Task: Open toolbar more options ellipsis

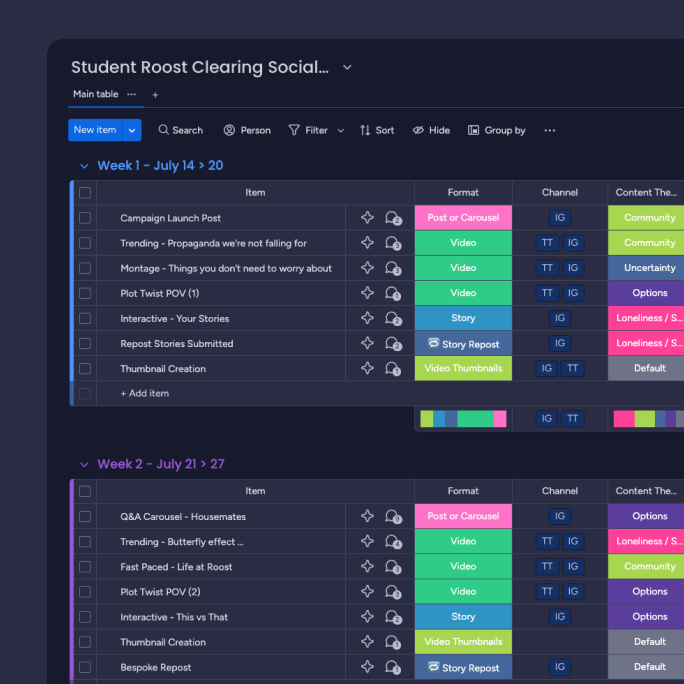Action: (x=550, y=130)
